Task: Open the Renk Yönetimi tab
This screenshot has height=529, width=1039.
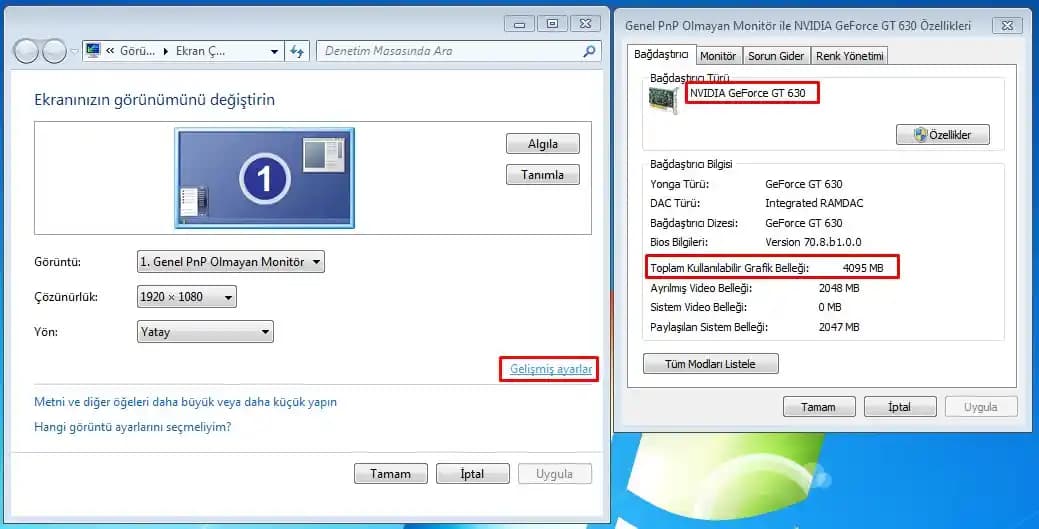Action: coord(849,56)
